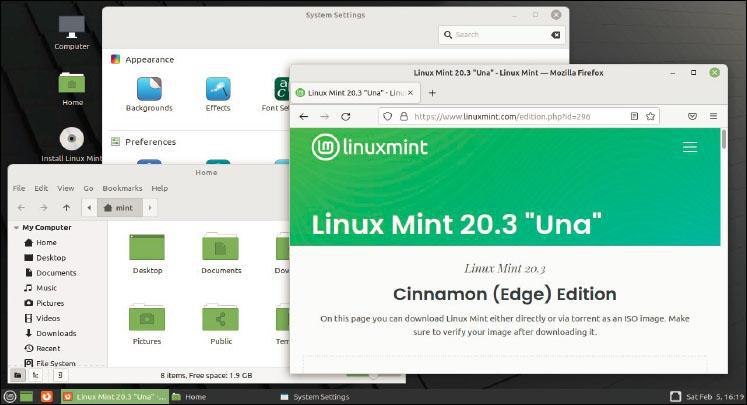Click Firefox back button

(x=304, y=117)
